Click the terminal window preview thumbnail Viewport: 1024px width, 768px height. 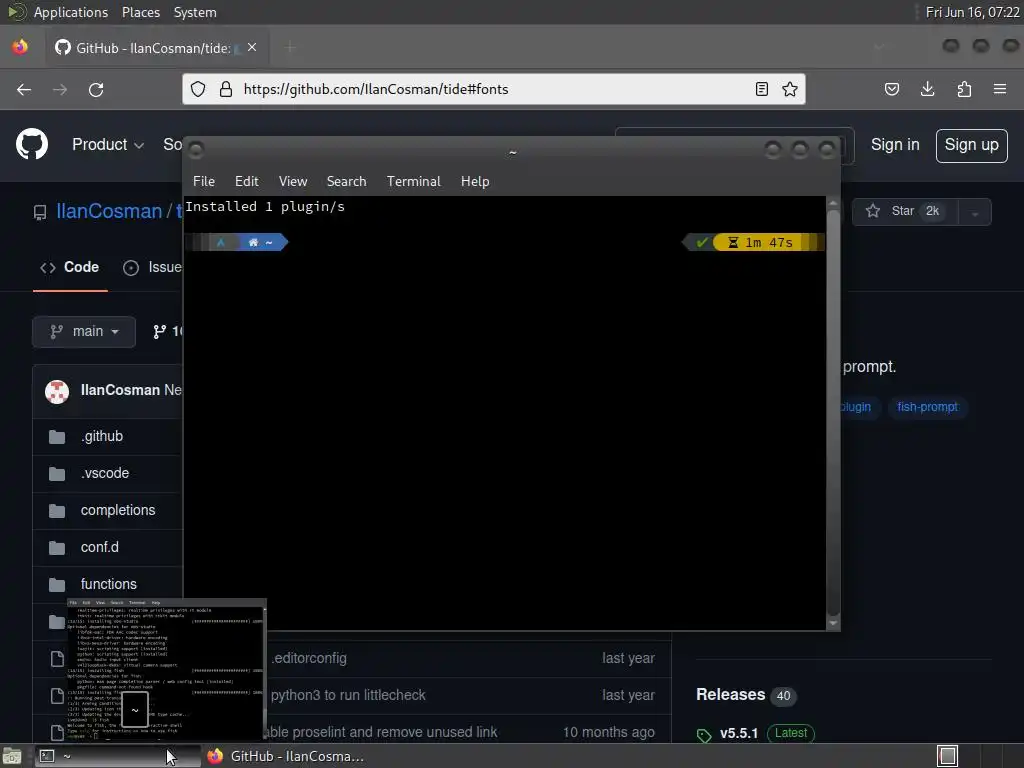click(x=167, y=669)
